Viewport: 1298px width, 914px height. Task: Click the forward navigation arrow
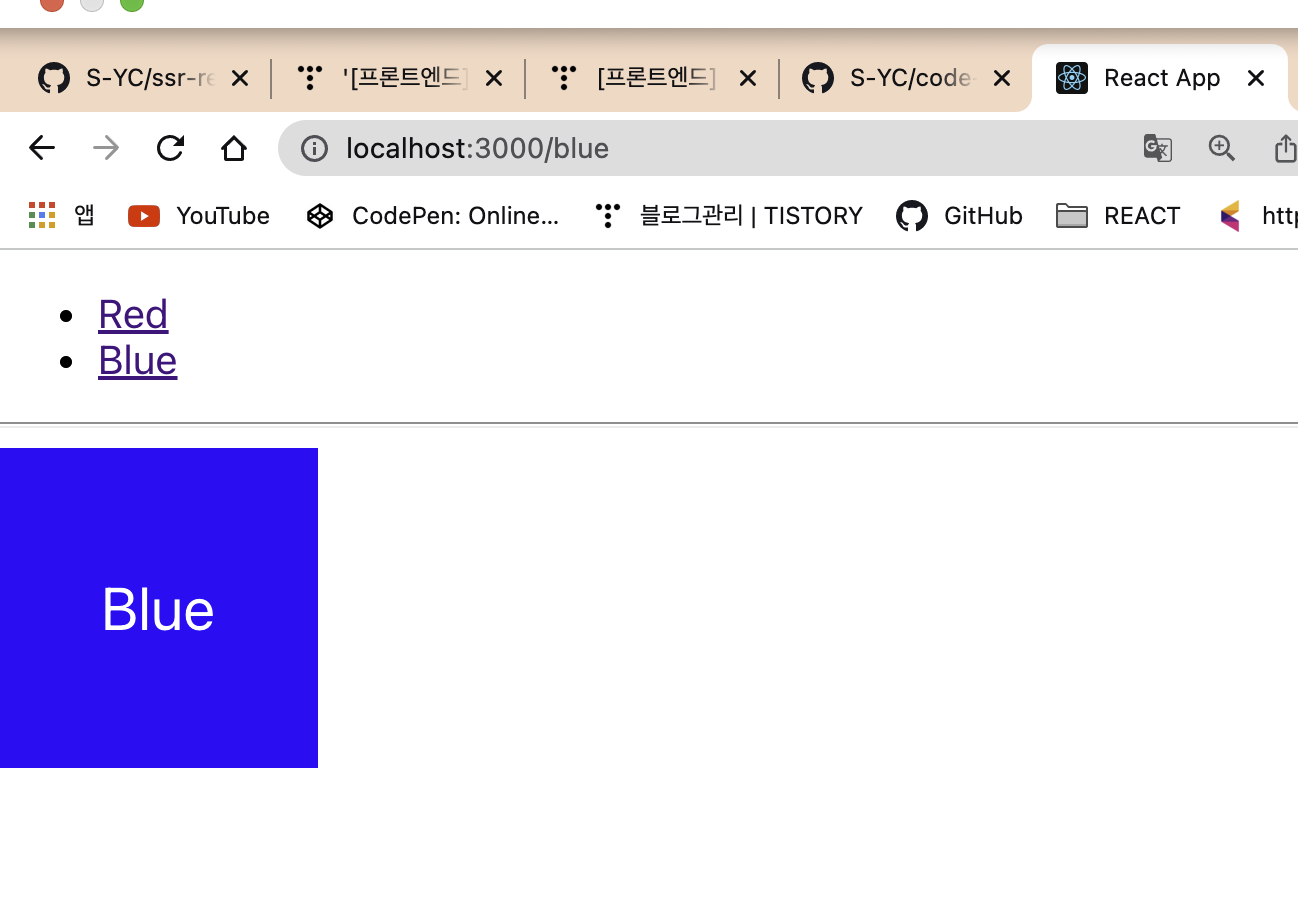(106, 148)
